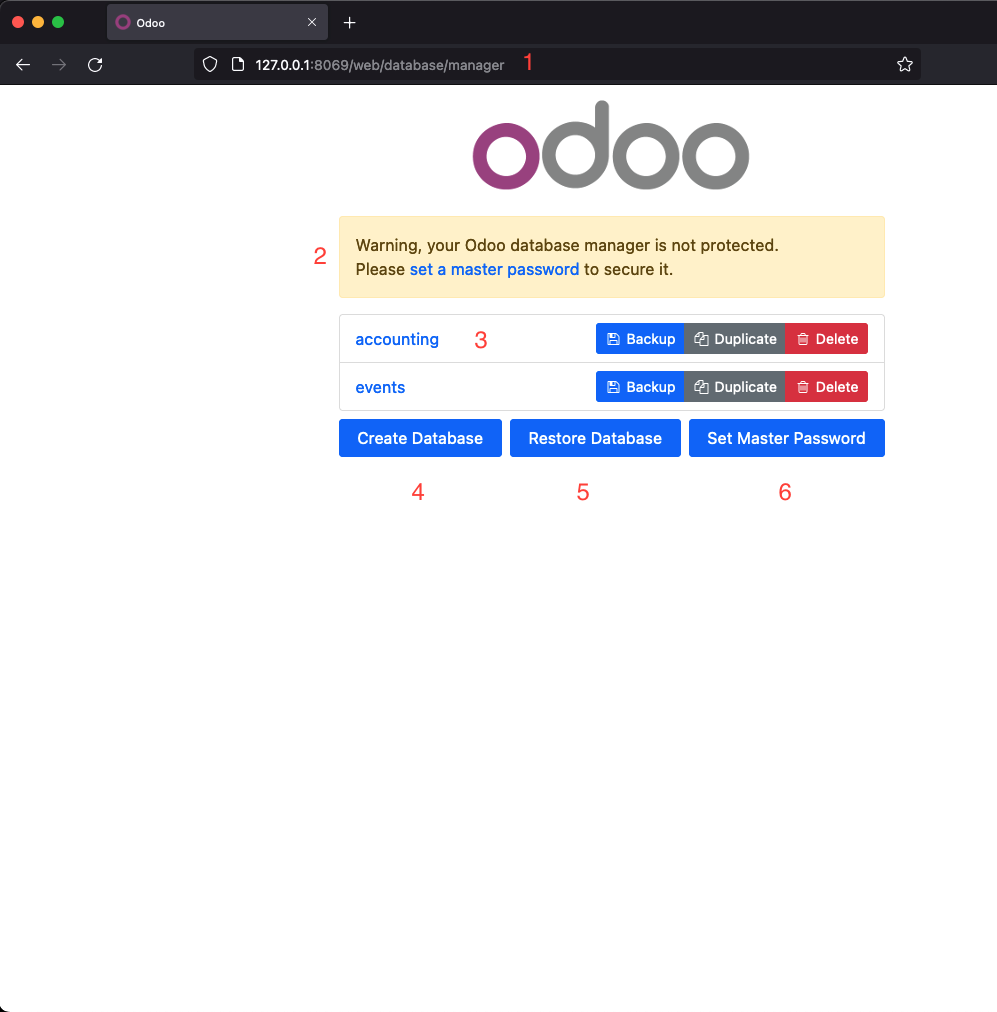Screen dimensions: 997x1012
Task: Backup the accounting database
Action: click(x=640, y=339)
